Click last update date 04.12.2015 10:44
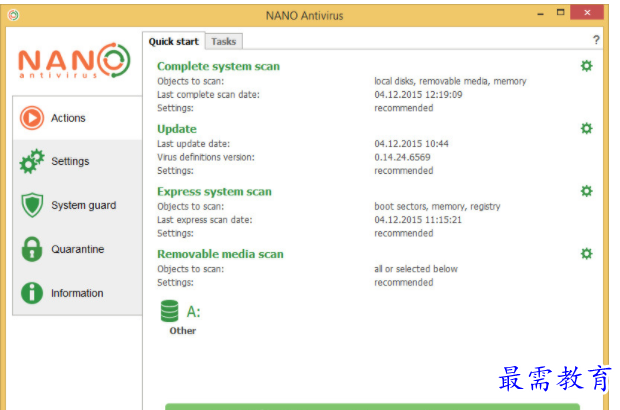Screen dimensions: 620x410 point(411,144)
